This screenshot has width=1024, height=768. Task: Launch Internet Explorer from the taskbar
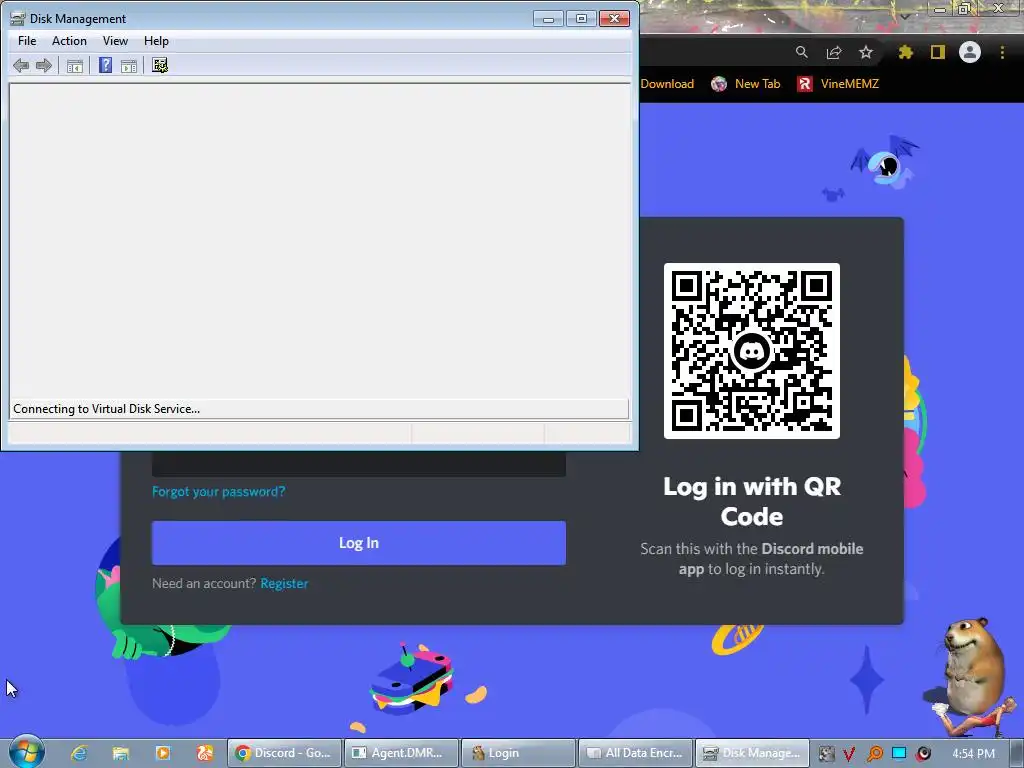[79, 753]
